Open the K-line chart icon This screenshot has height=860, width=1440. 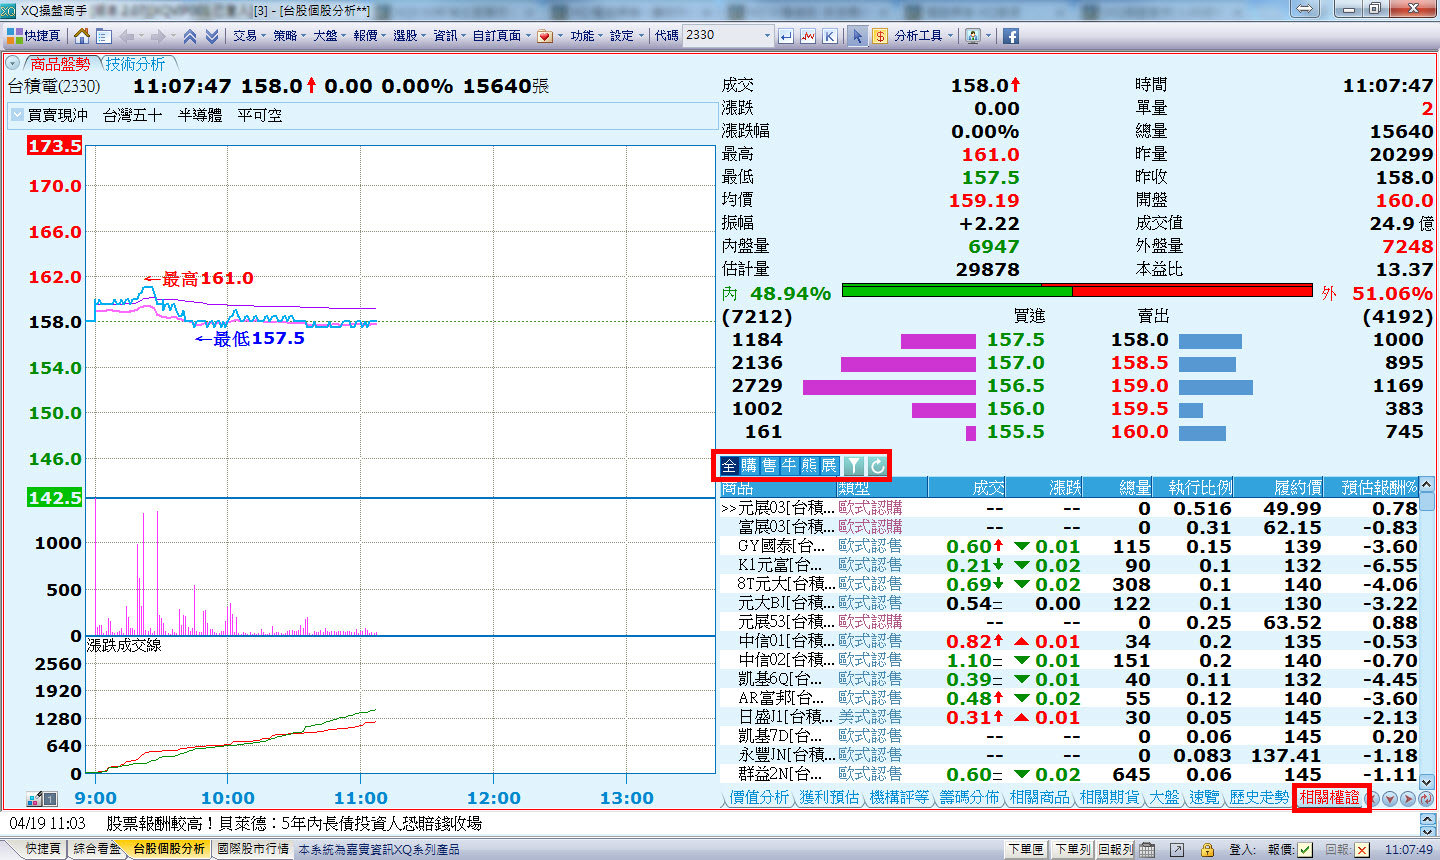[x=829, y=36]
